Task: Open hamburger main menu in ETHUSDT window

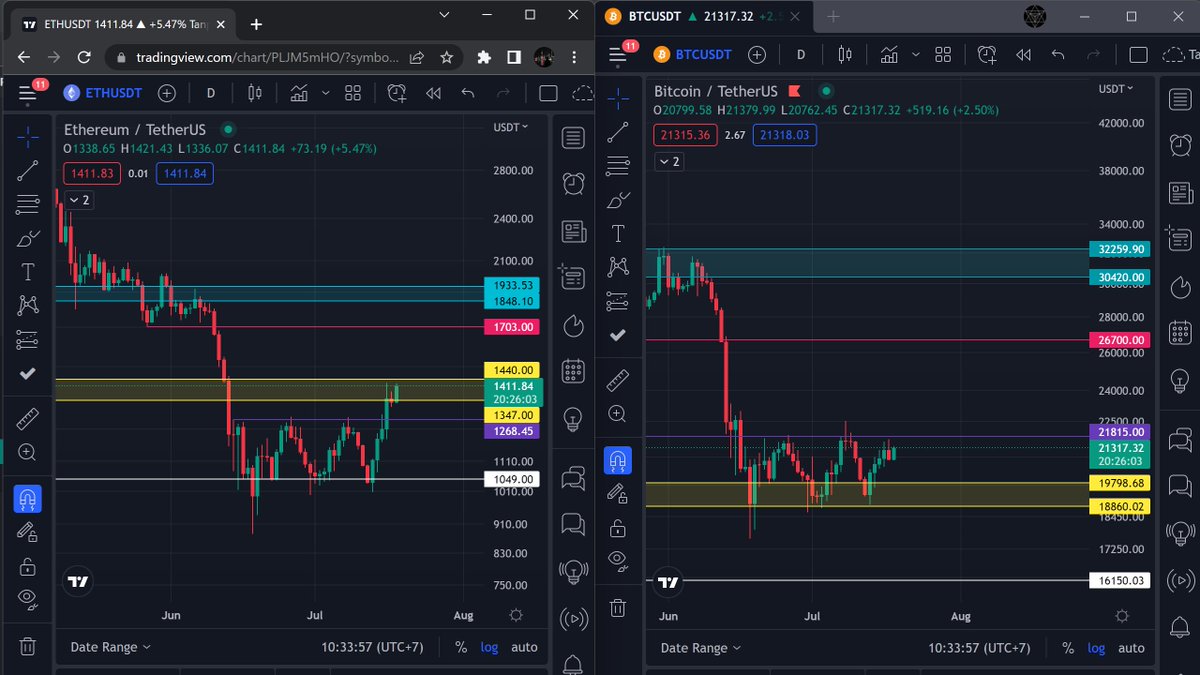Action: (x=27, y=93)
